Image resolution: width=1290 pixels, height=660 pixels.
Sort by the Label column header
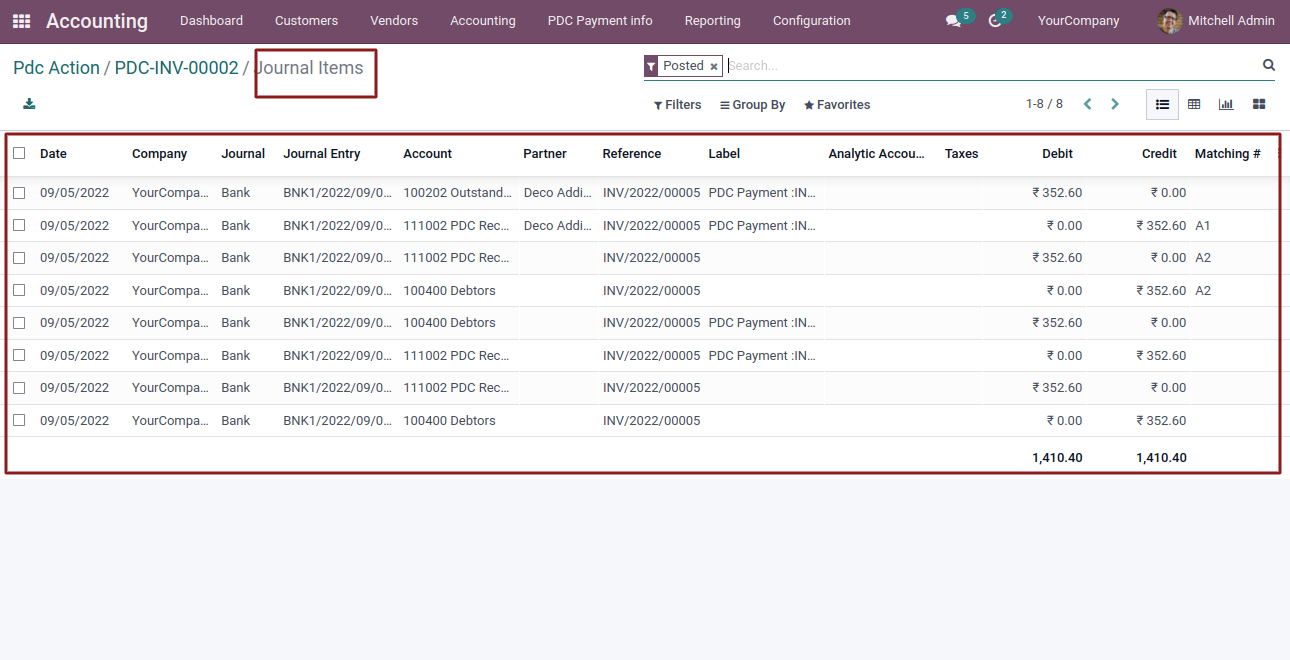(x=725, y=154)
